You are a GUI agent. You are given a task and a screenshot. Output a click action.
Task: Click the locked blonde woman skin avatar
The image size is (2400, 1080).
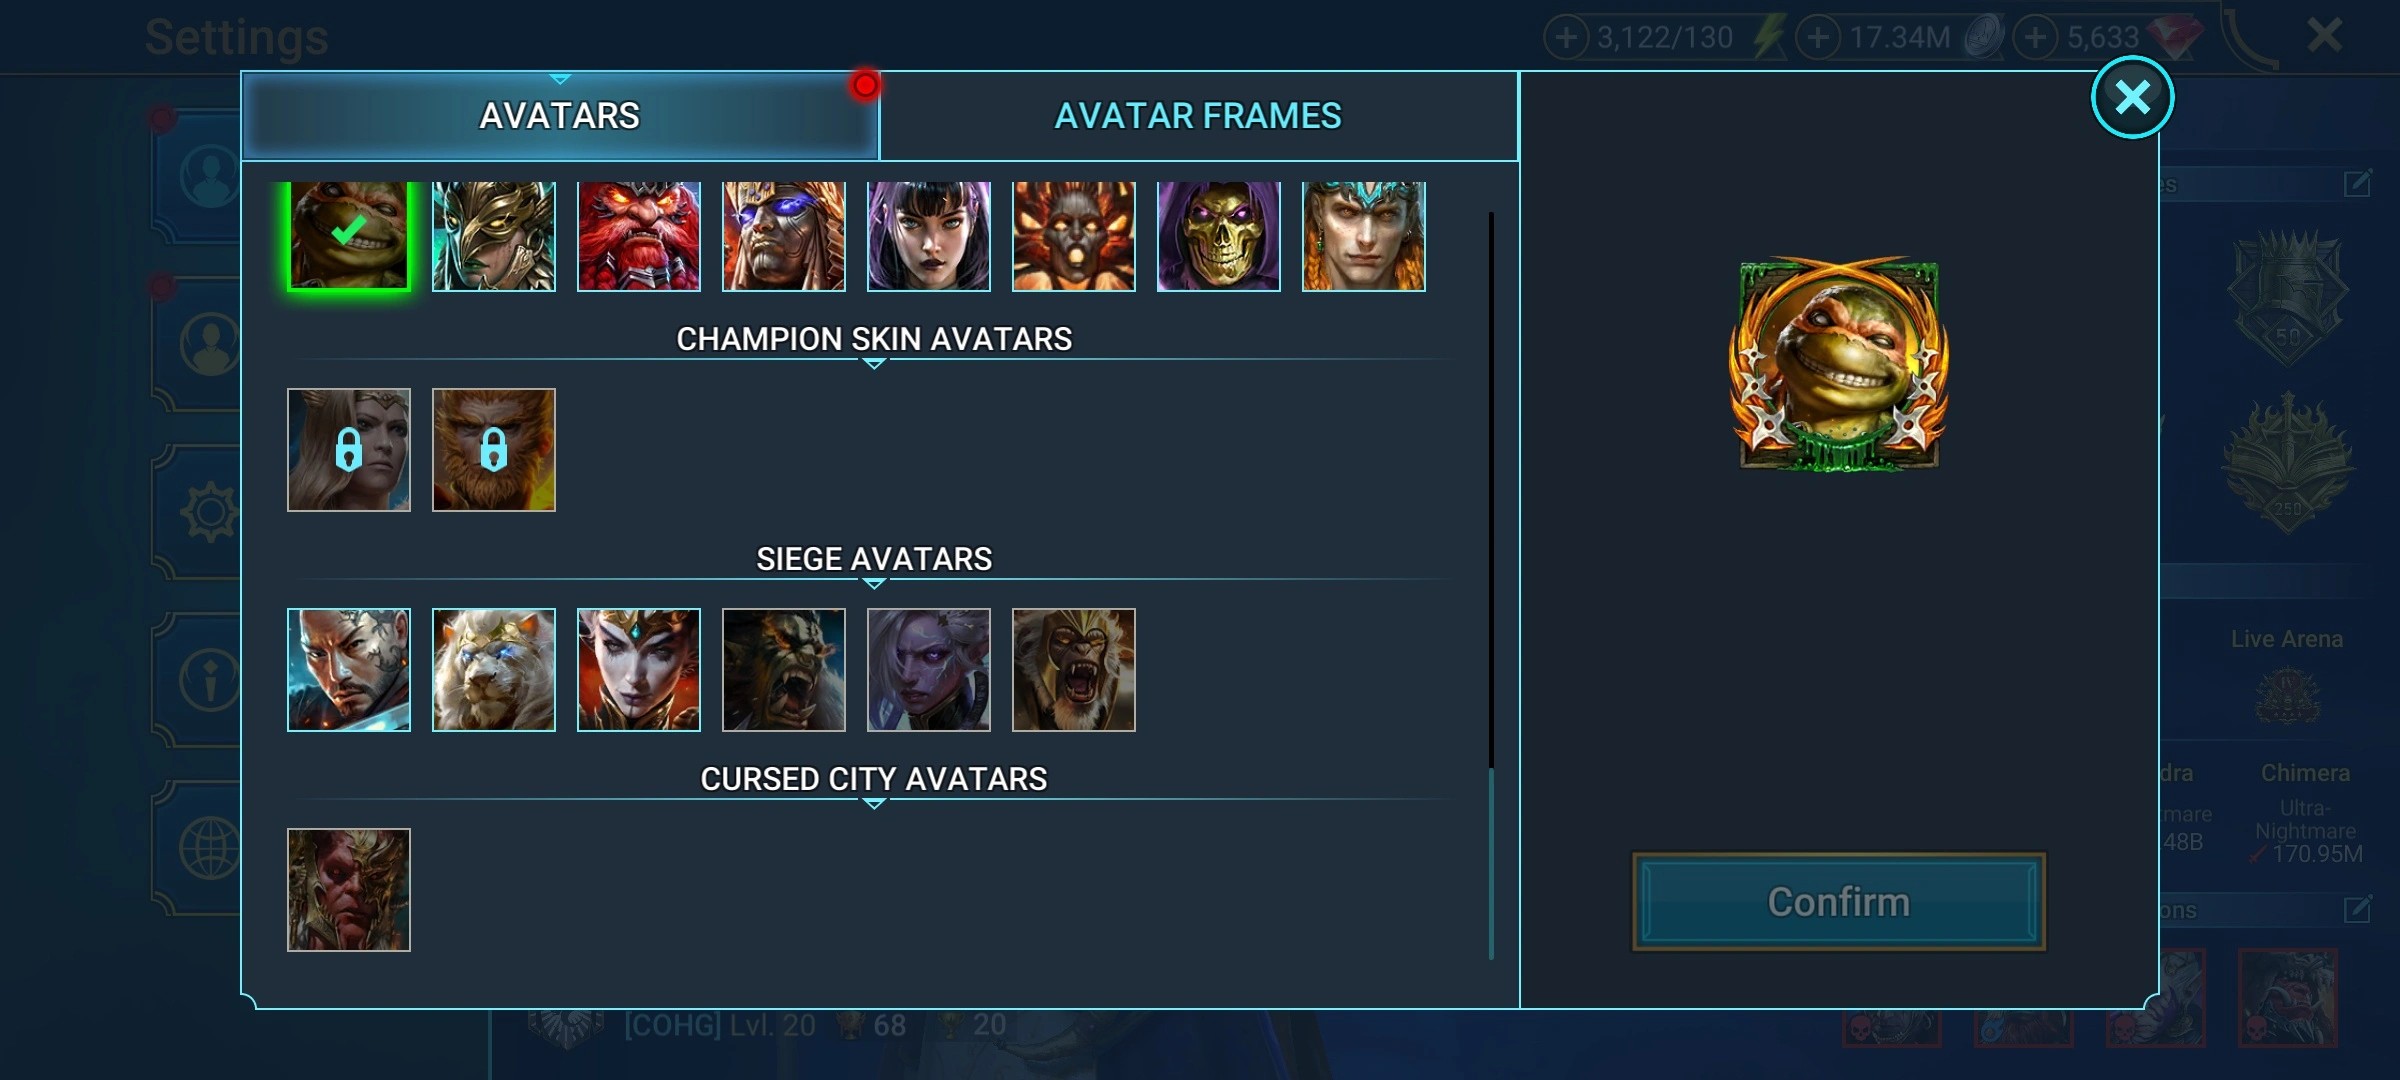349,450
